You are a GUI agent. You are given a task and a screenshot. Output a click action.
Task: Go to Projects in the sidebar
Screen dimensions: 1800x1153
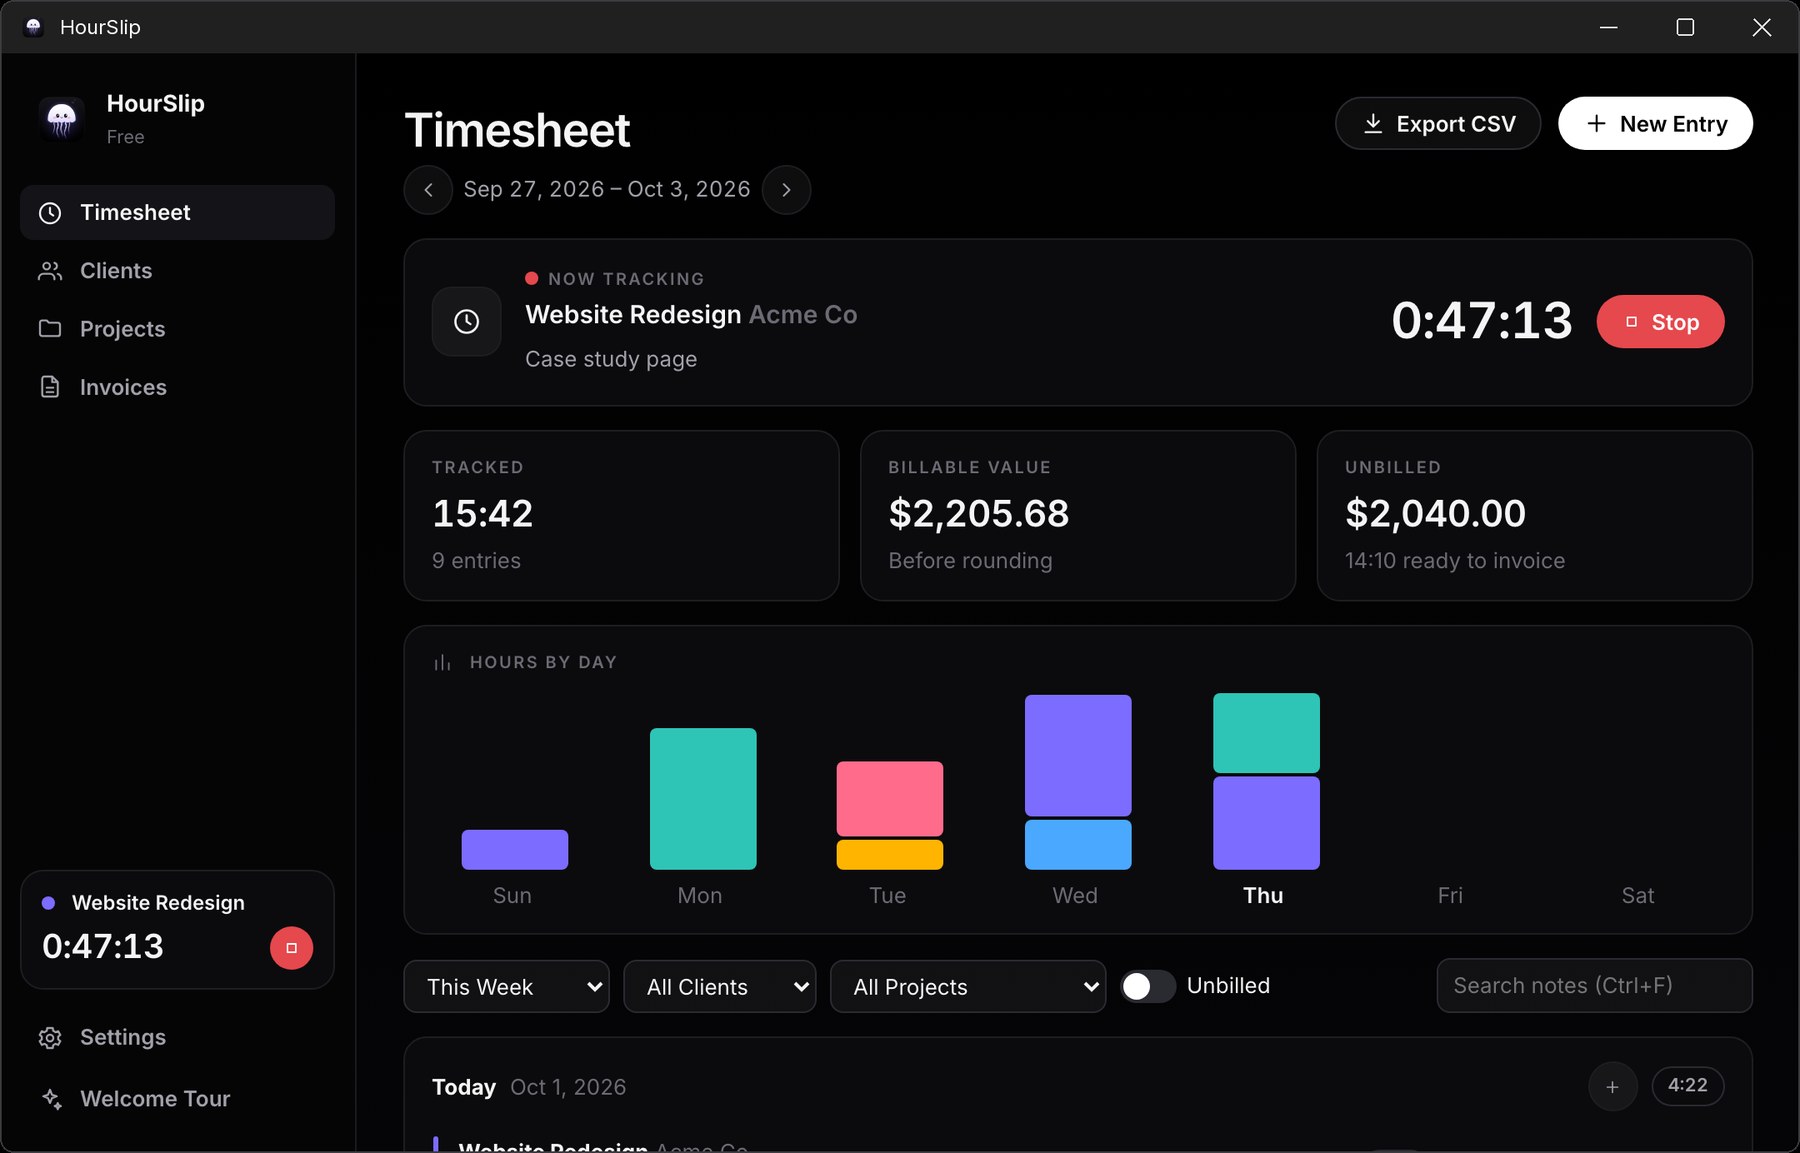(x=177, y=329)
